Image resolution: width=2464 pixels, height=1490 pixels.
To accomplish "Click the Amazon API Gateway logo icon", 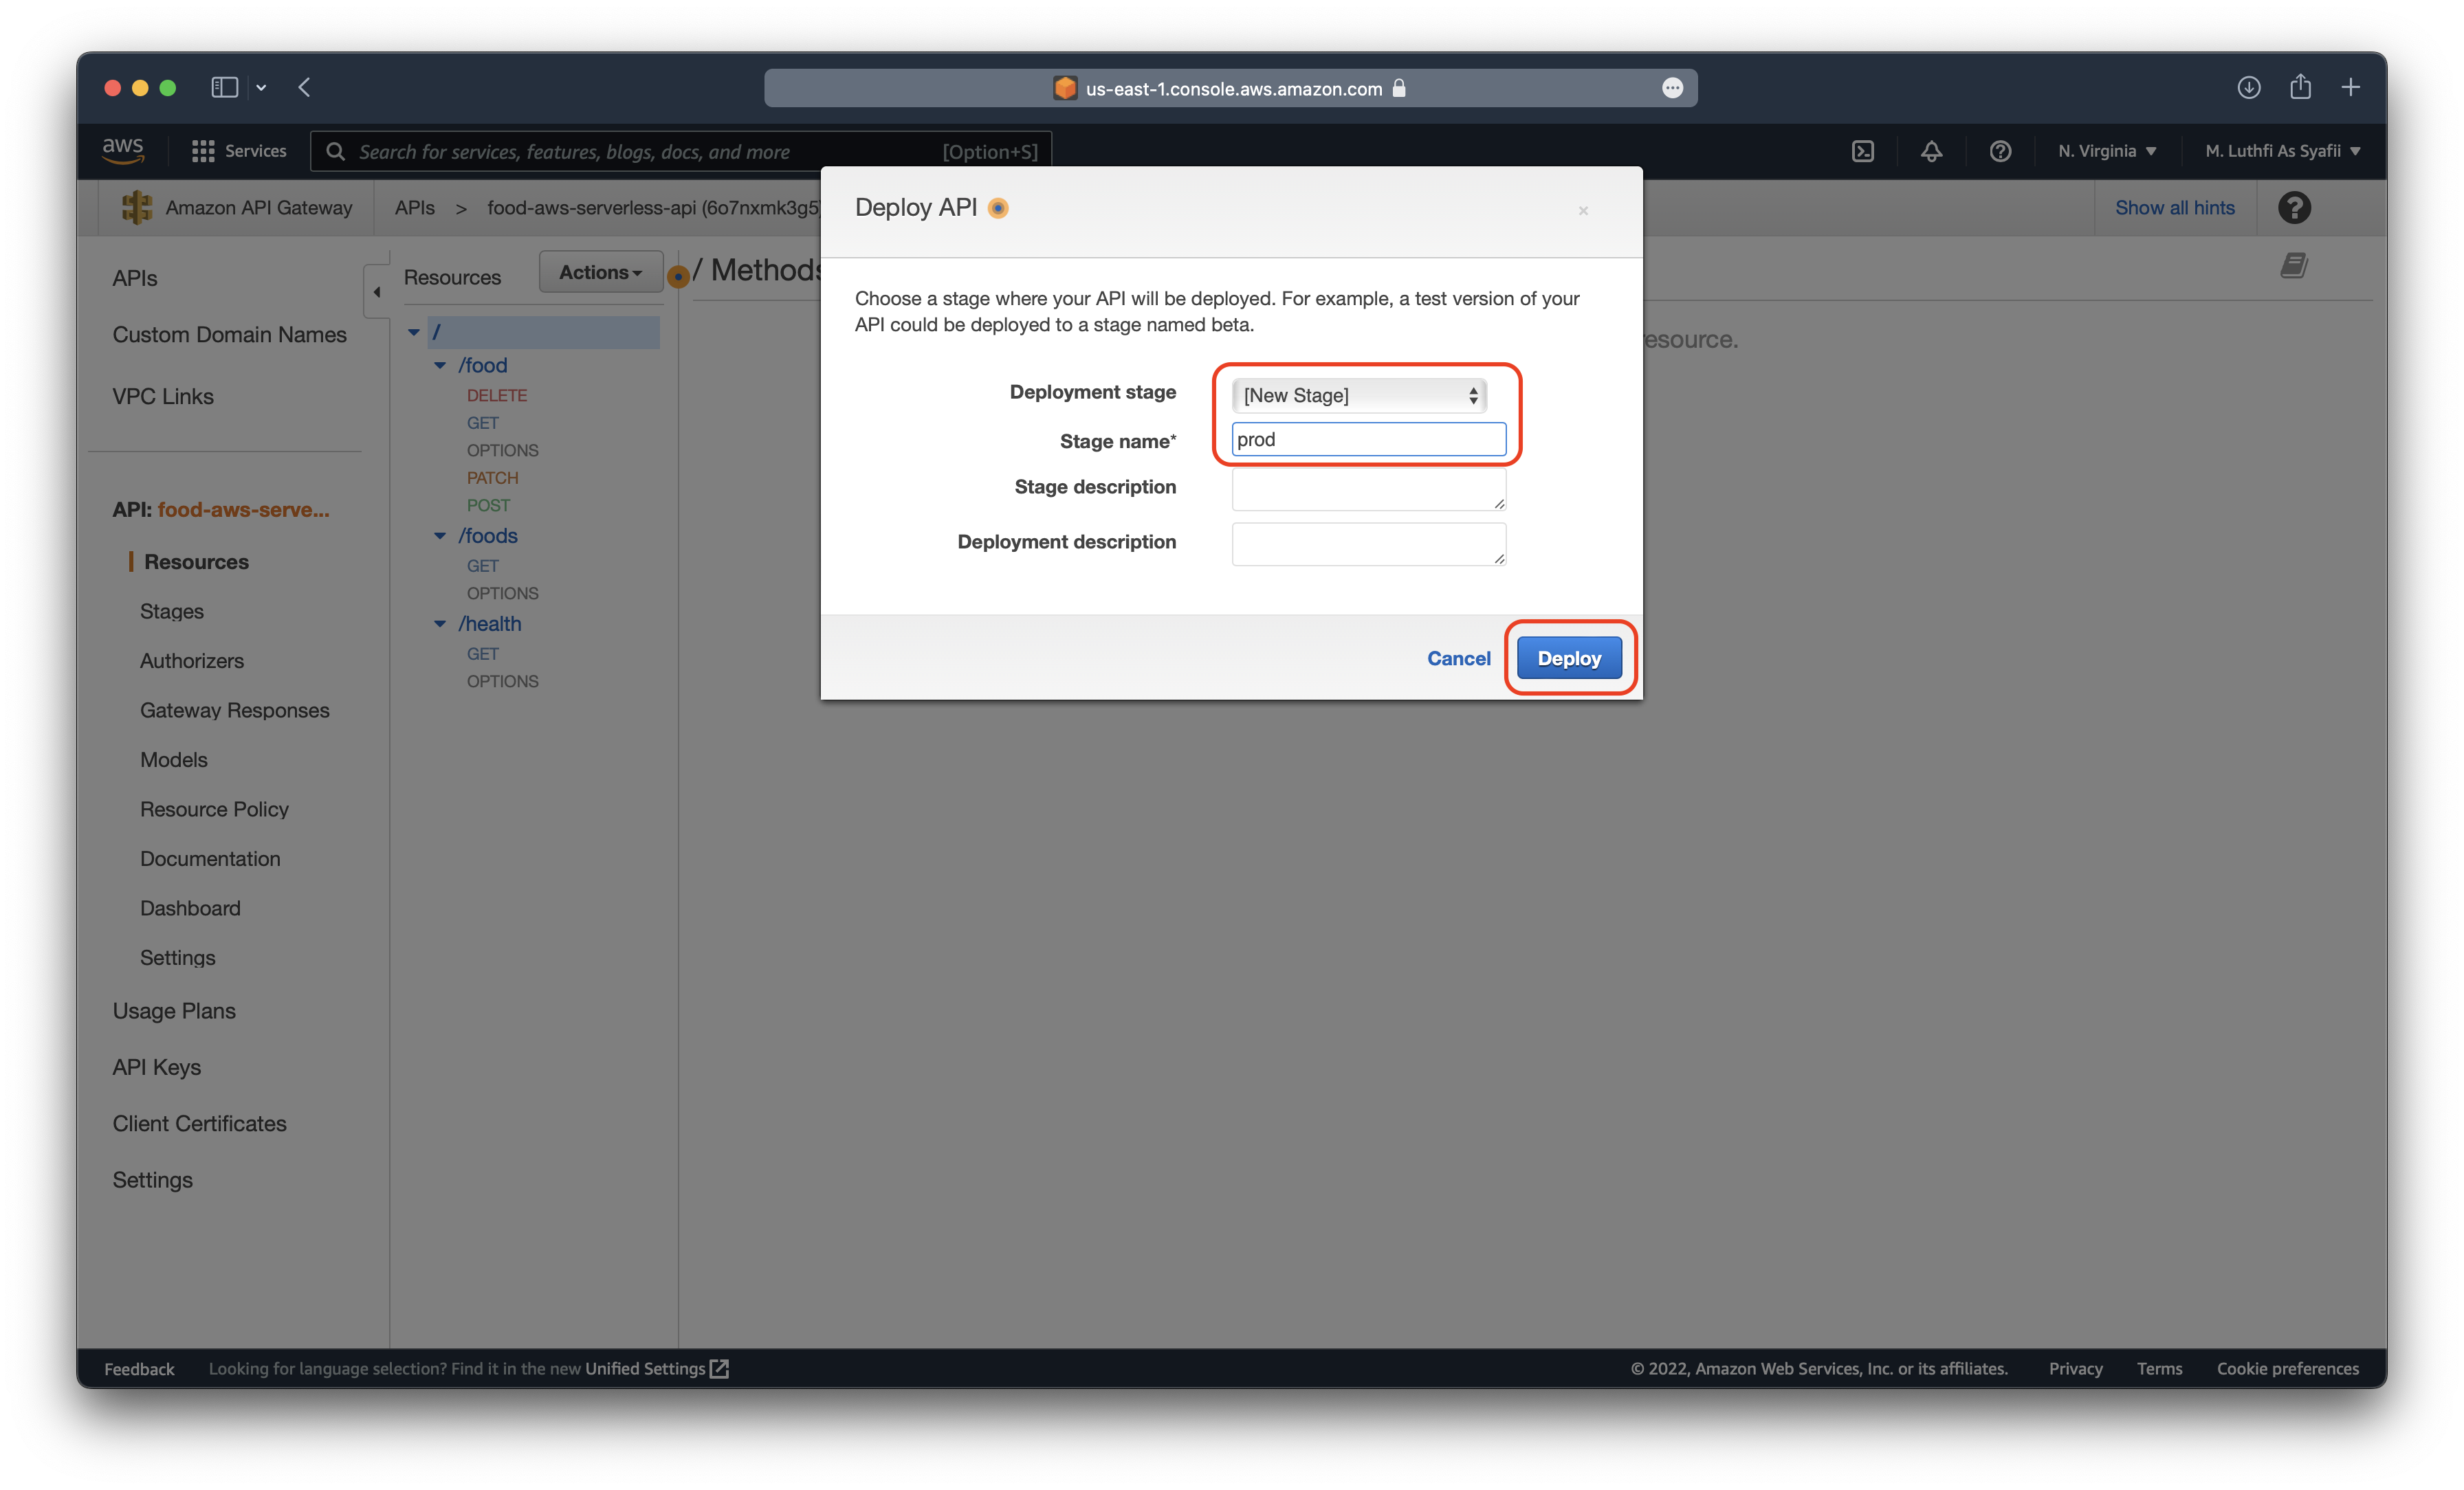I will tap(137, 207).
